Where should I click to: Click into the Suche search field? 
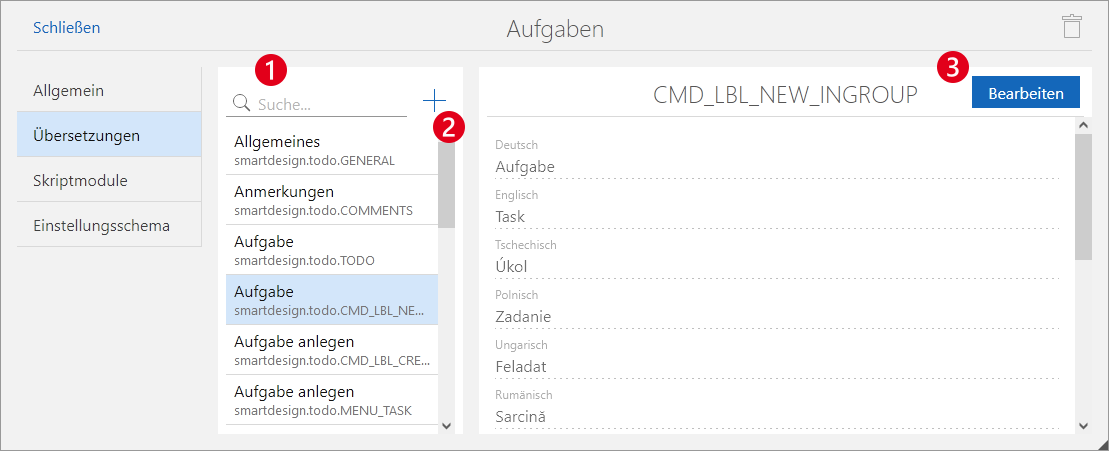(330, 104)
